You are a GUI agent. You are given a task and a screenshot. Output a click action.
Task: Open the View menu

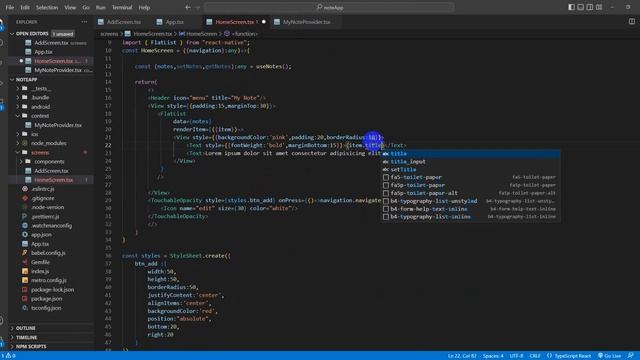[x=70, y=7]
